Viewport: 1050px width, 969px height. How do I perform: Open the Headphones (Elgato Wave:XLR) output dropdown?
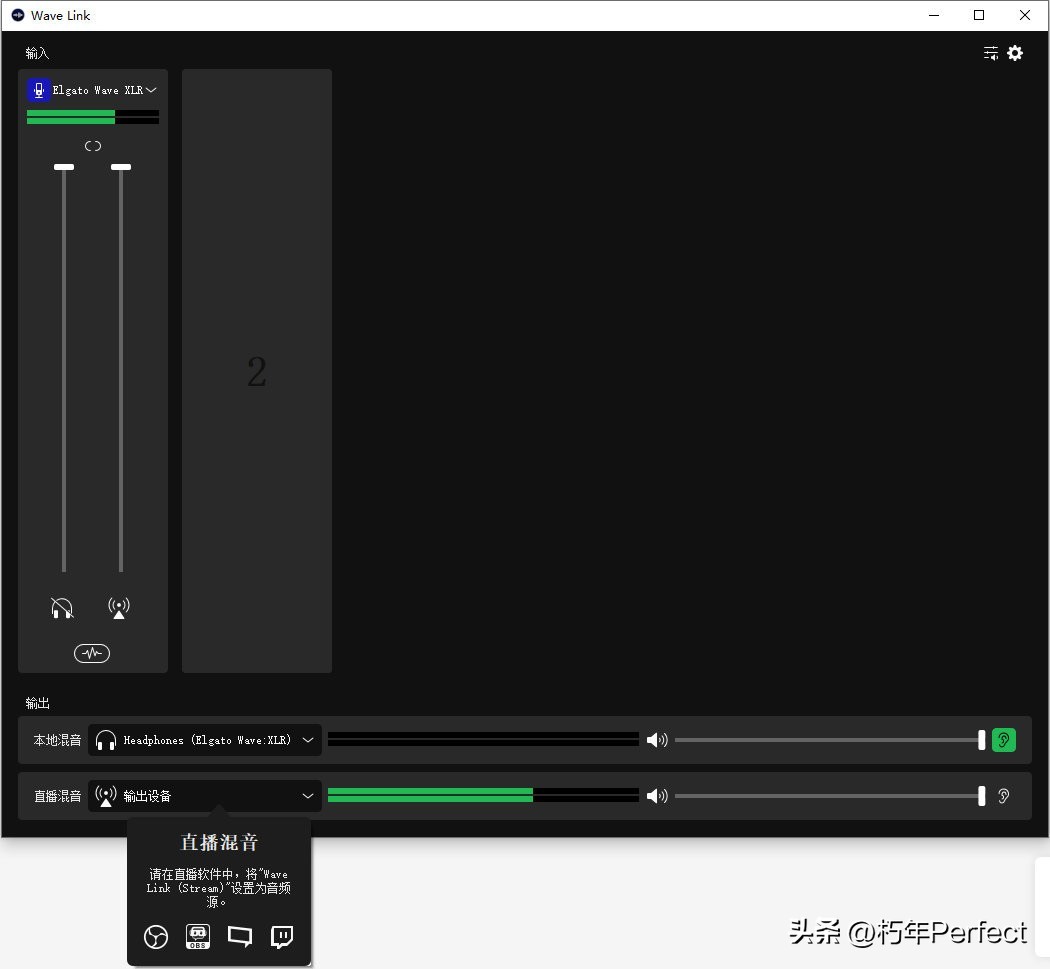pos(205,740)
